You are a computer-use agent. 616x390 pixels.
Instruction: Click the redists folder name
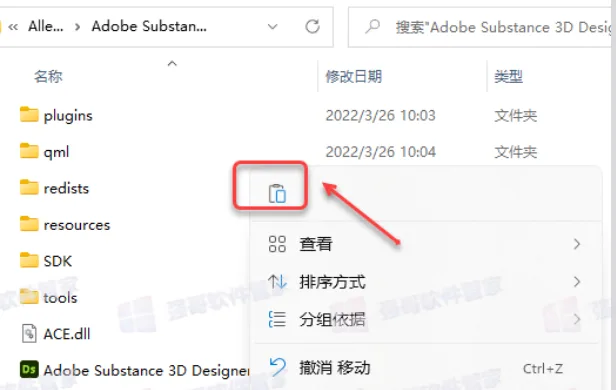coord(66,189)
